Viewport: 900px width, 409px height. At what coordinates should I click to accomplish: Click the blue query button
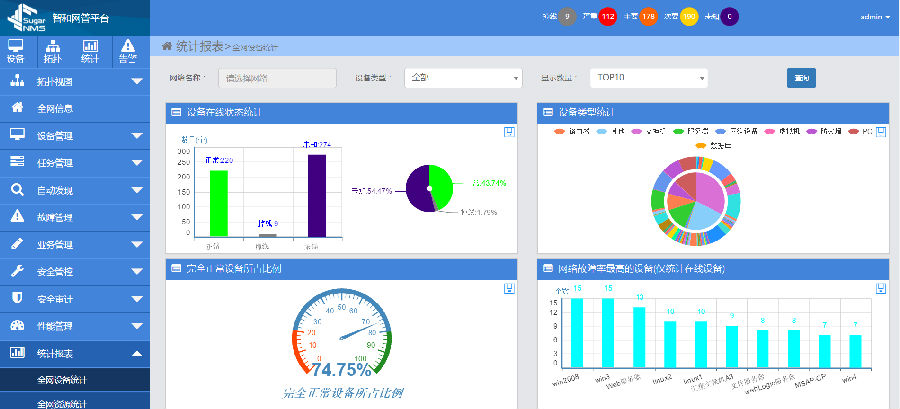pyautogui.click(x=801, y=78)
